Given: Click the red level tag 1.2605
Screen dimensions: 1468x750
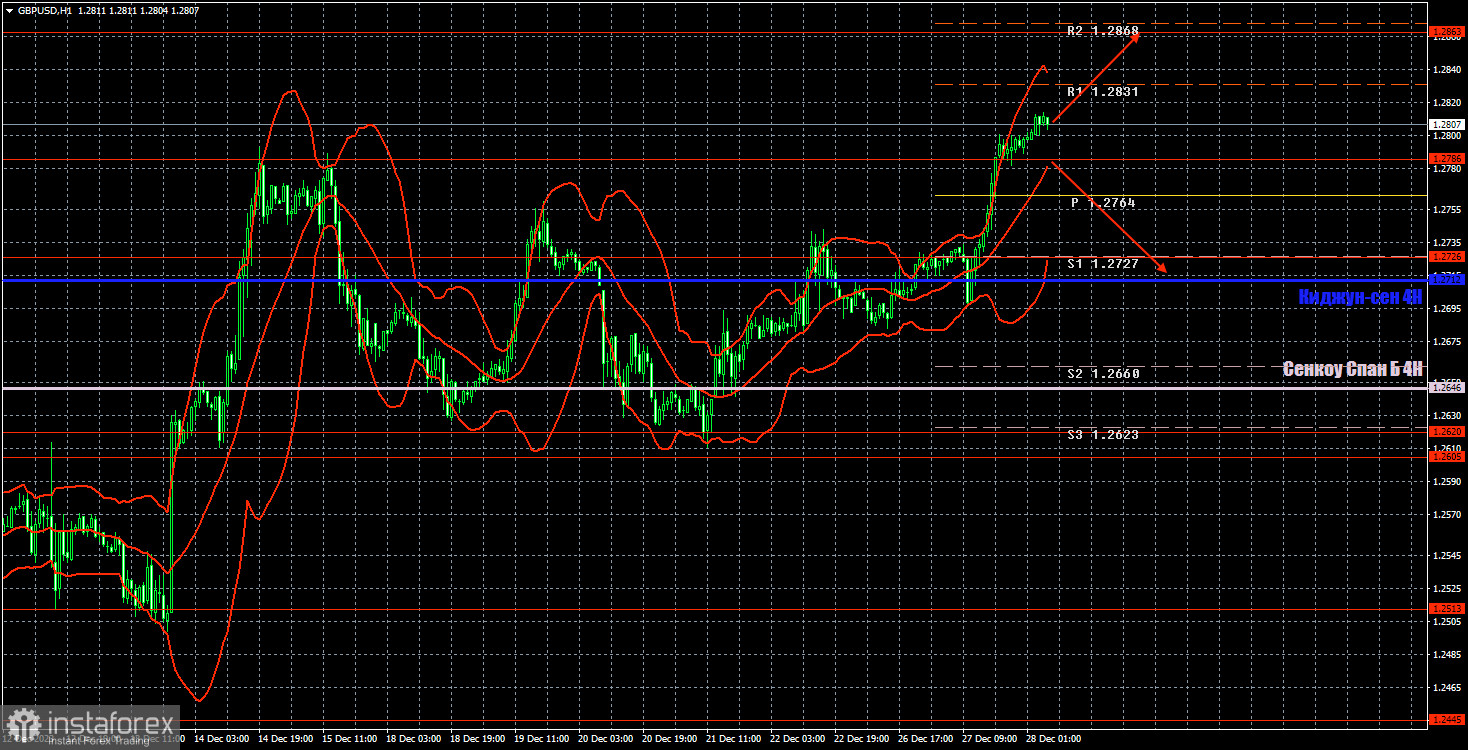Looking at the screenshot, I should 1448,456.
